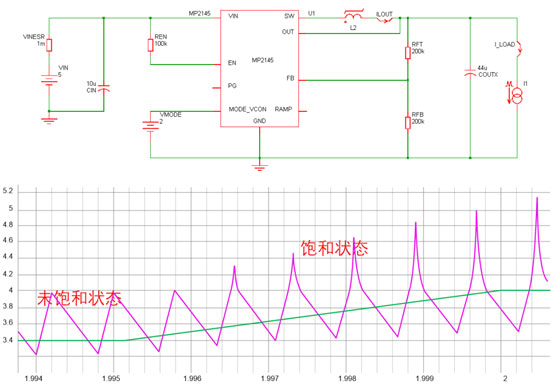This screenshot has width=554, height=387.
Task: Click the ground symbol below MP2145
Action: (259, 167)
